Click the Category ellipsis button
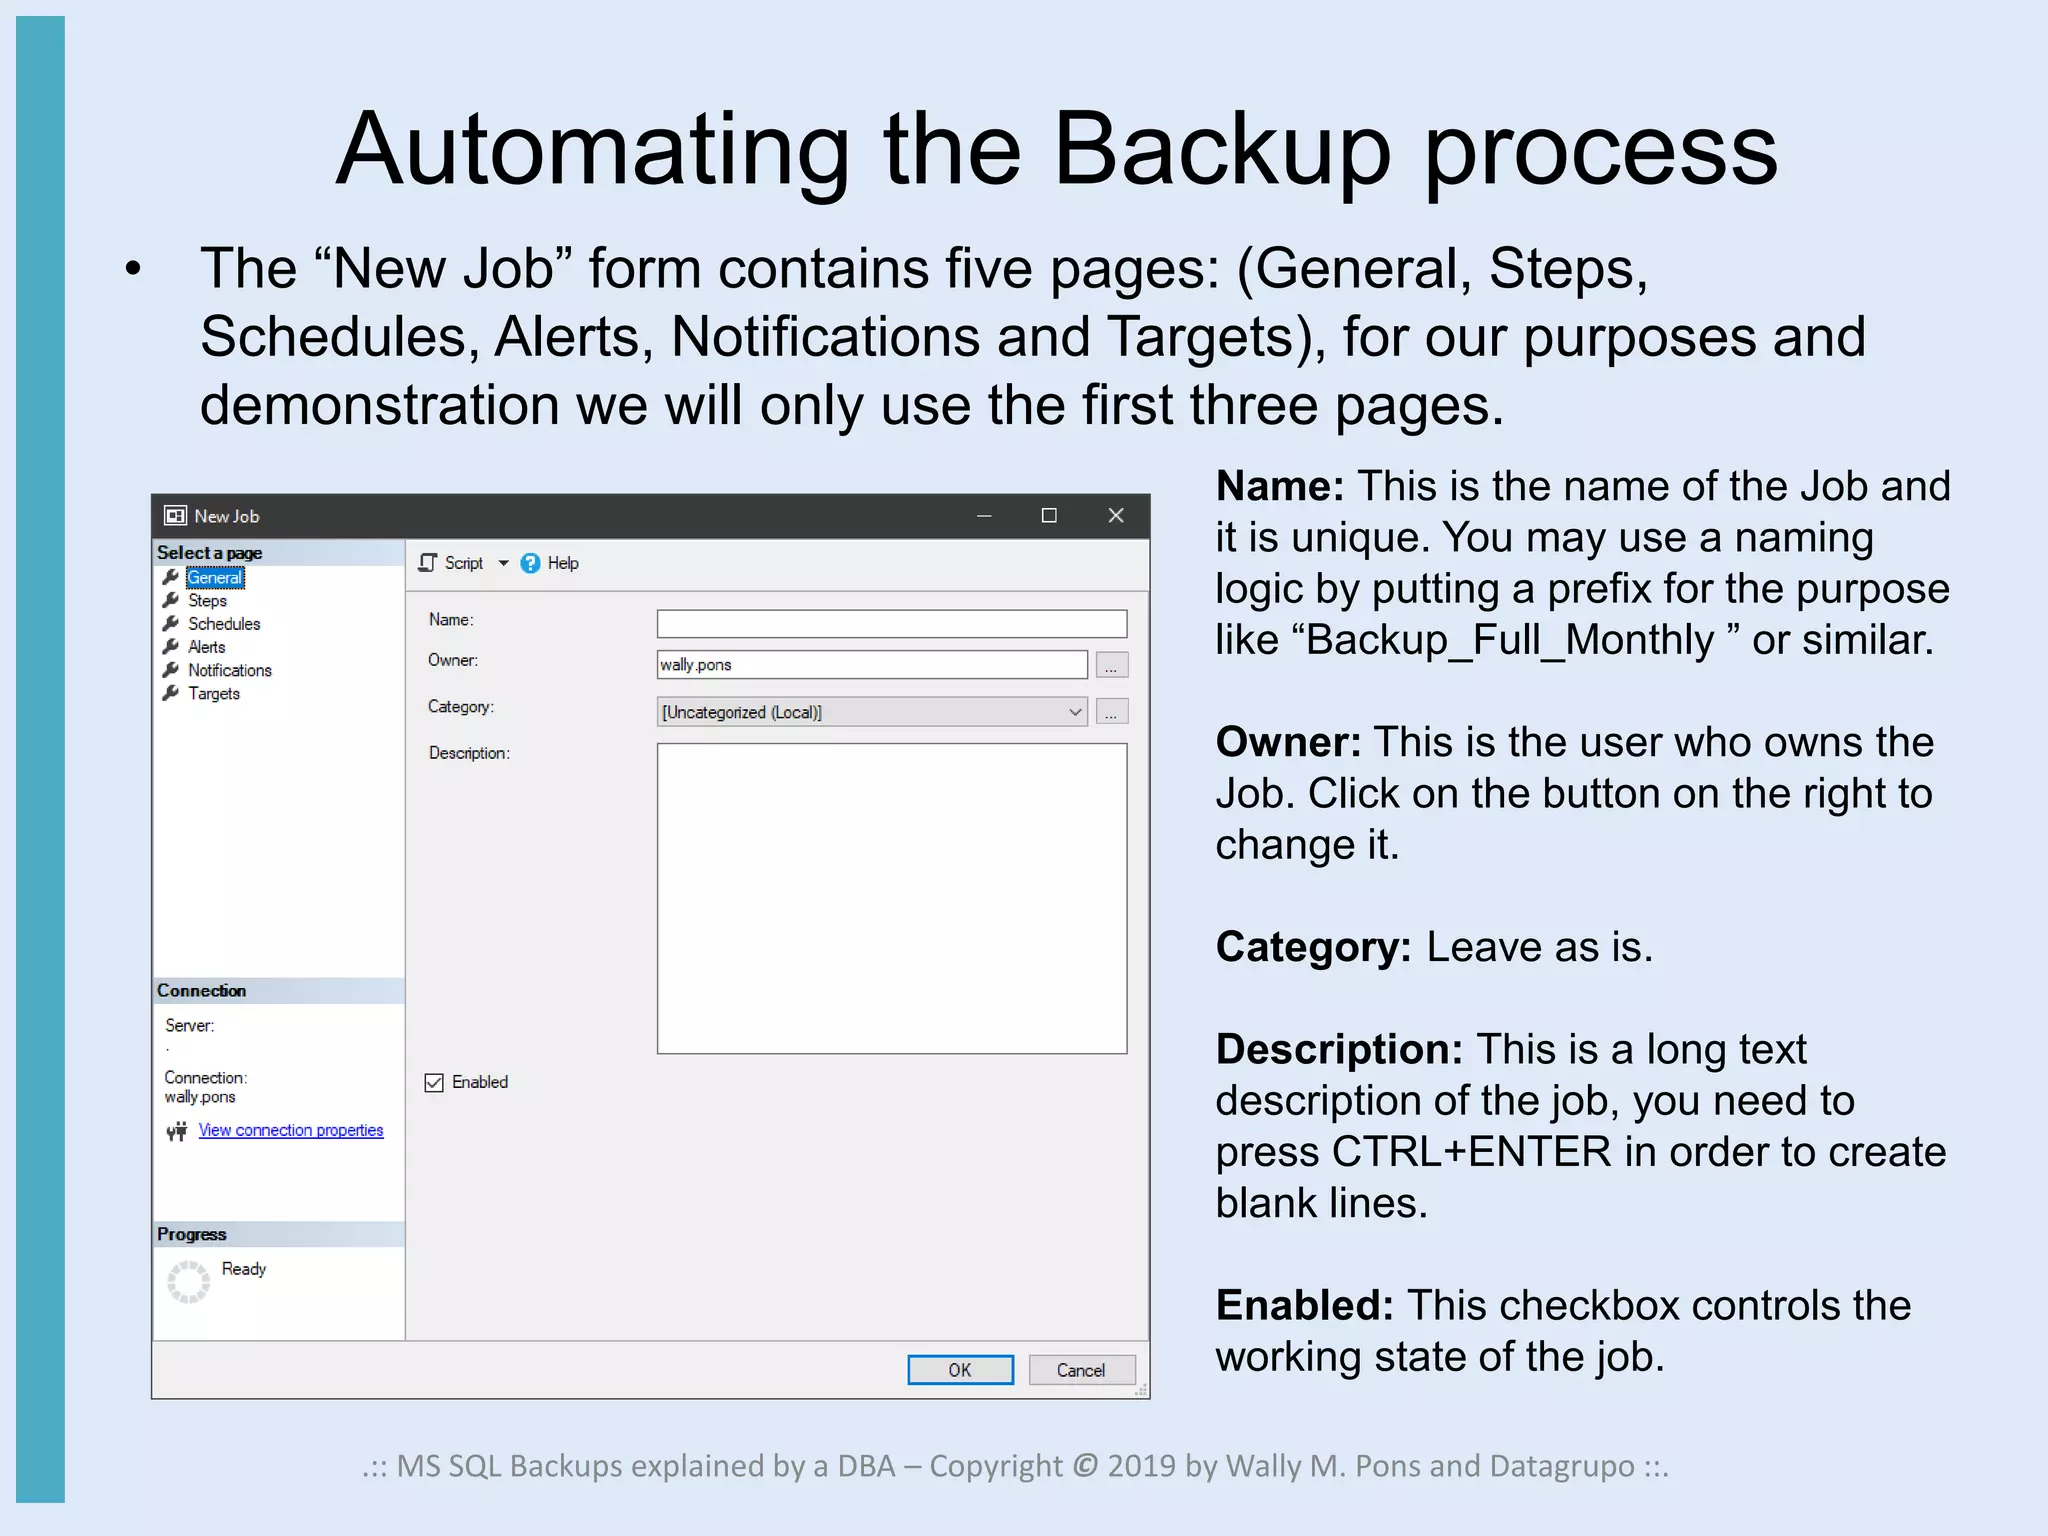 [1111, 711]
